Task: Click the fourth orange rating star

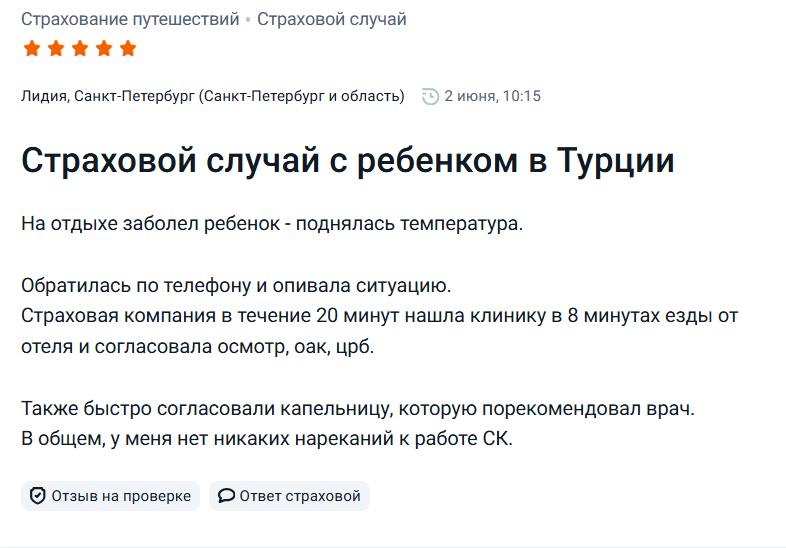Action: pyautogui.click(x=104, y=49)
